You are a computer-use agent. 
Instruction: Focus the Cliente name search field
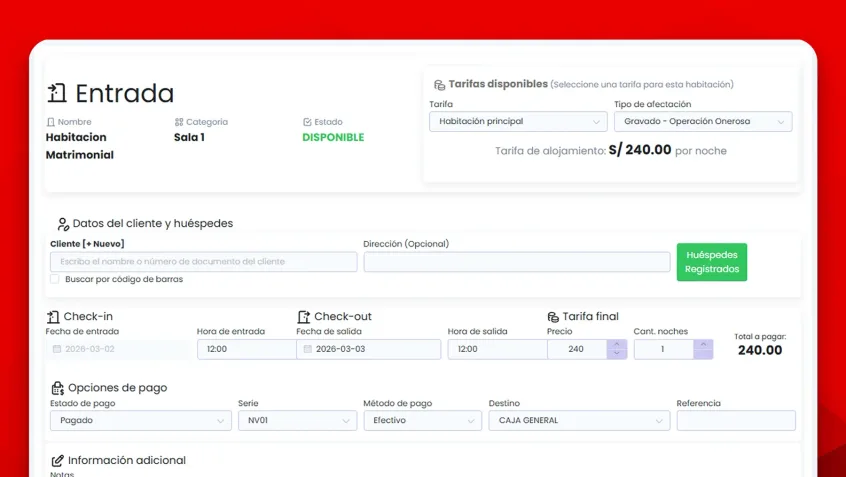point(203,262)
